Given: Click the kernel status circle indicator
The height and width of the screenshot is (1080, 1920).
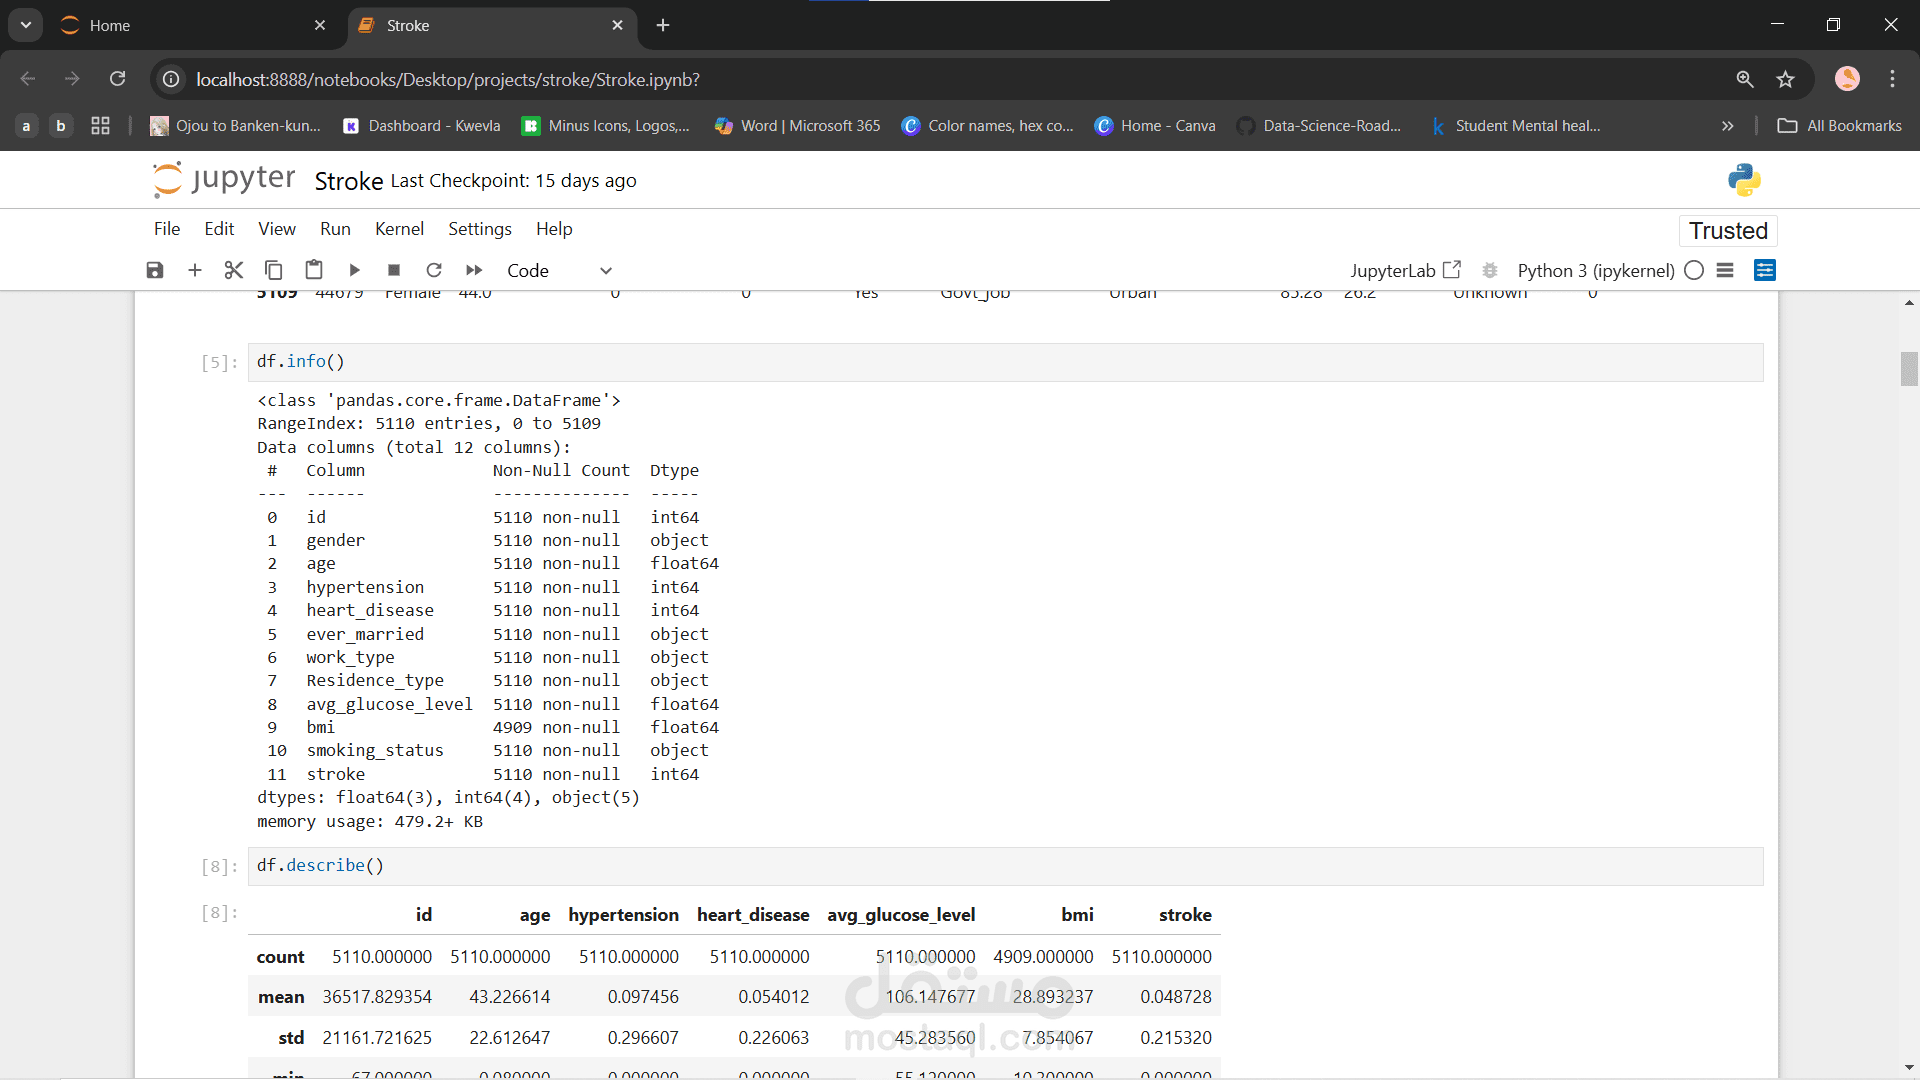Looking at the screenshot, I should [1694, 270].
